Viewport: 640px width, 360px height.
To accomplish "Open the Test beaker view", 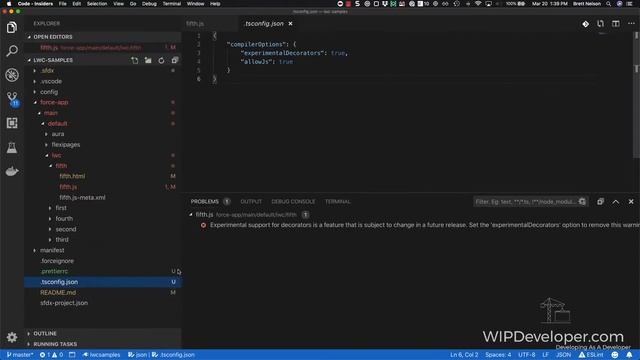I will (12, 147).
